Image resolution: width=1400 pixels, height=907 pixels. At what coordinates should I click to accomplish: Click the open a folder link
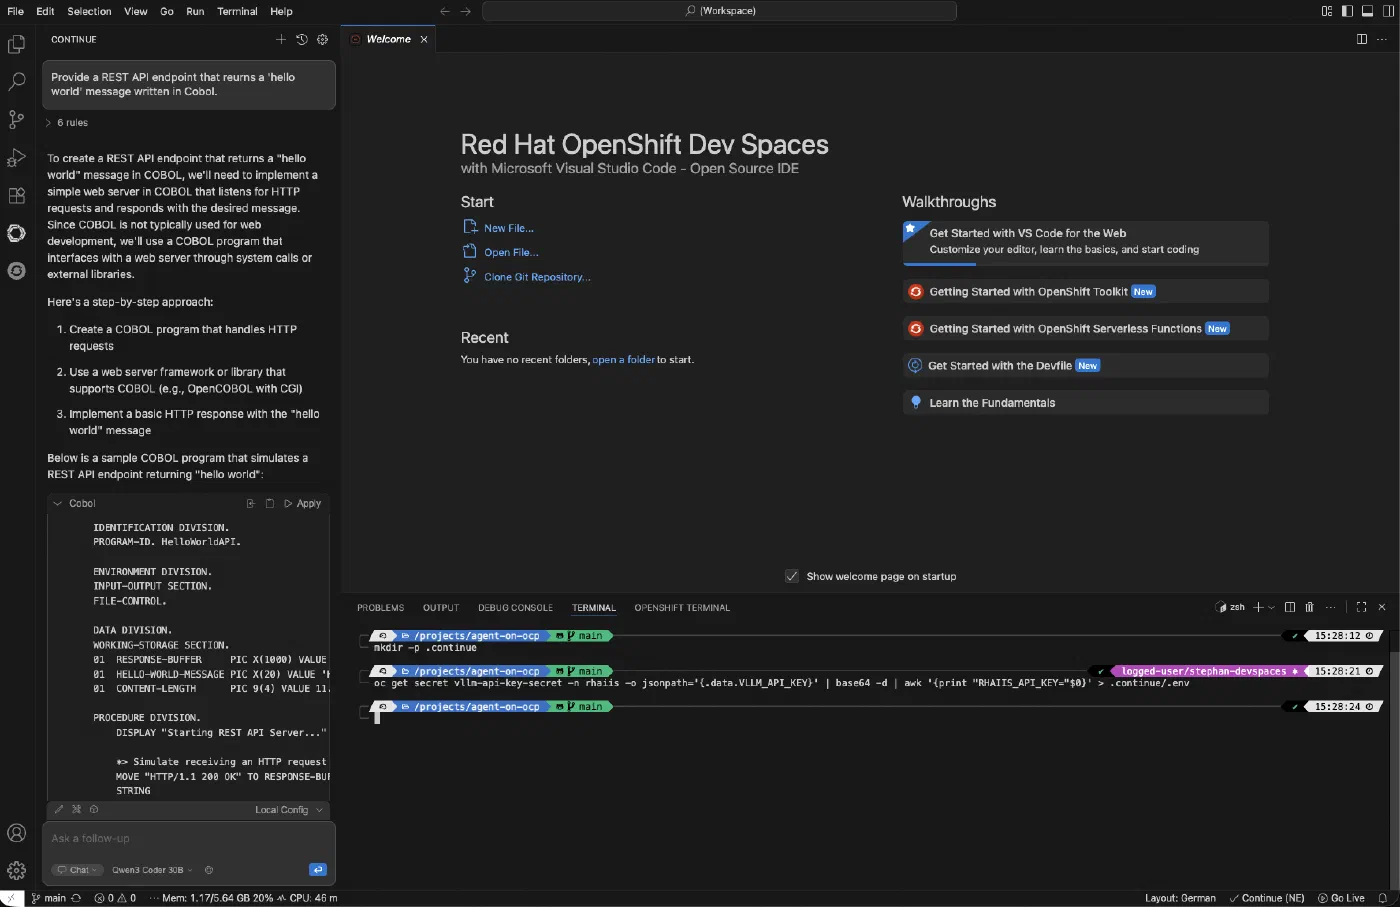click(623, 360)
